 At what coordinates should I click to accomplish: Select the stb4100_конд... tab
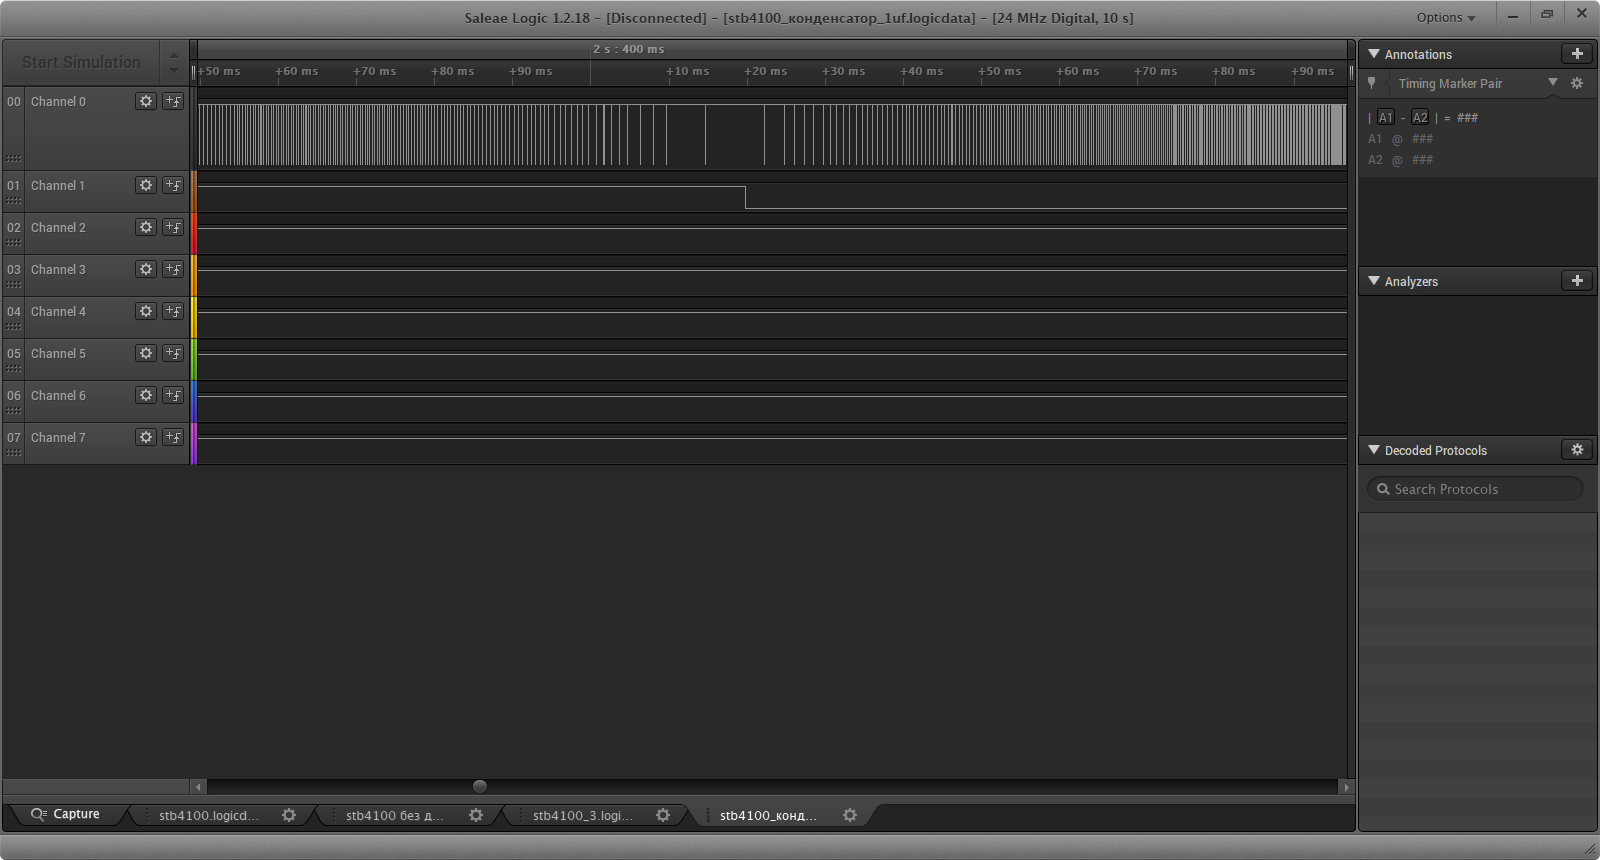click(768, 815)
